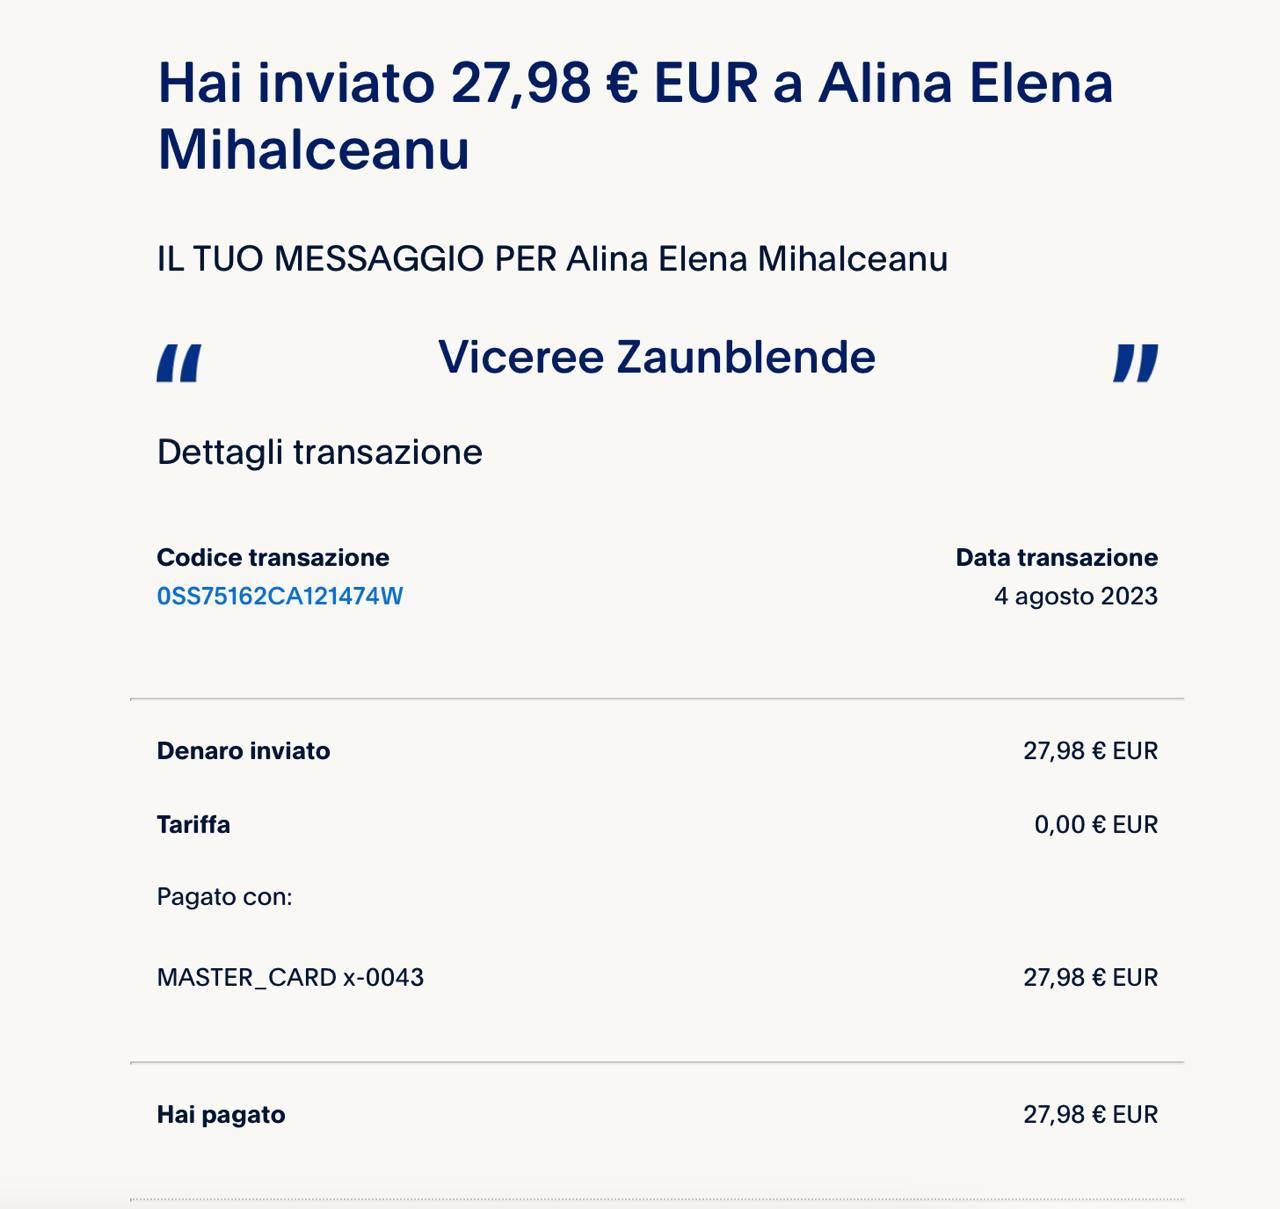Image resolution: width=1280 pixels, height=1209 pixels.
Task: Click the Viceree Zaunblende message text
Action: pyautogui.click(x=656, y=357)
